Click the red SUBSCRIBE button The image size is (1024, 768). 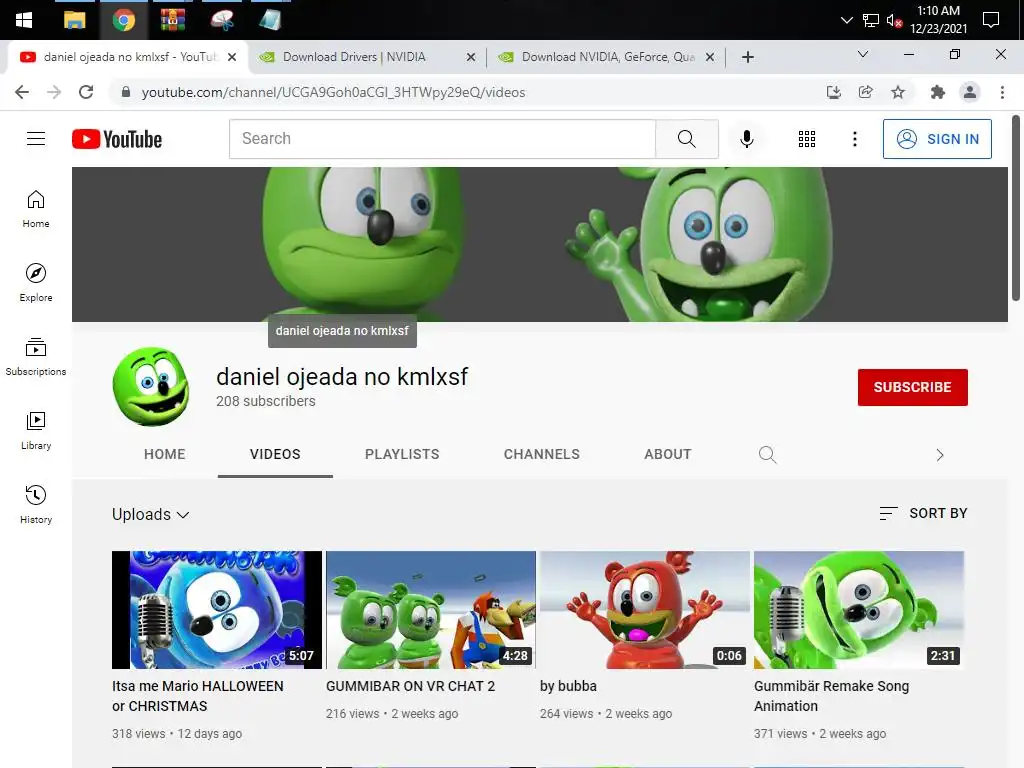[912, 387]
